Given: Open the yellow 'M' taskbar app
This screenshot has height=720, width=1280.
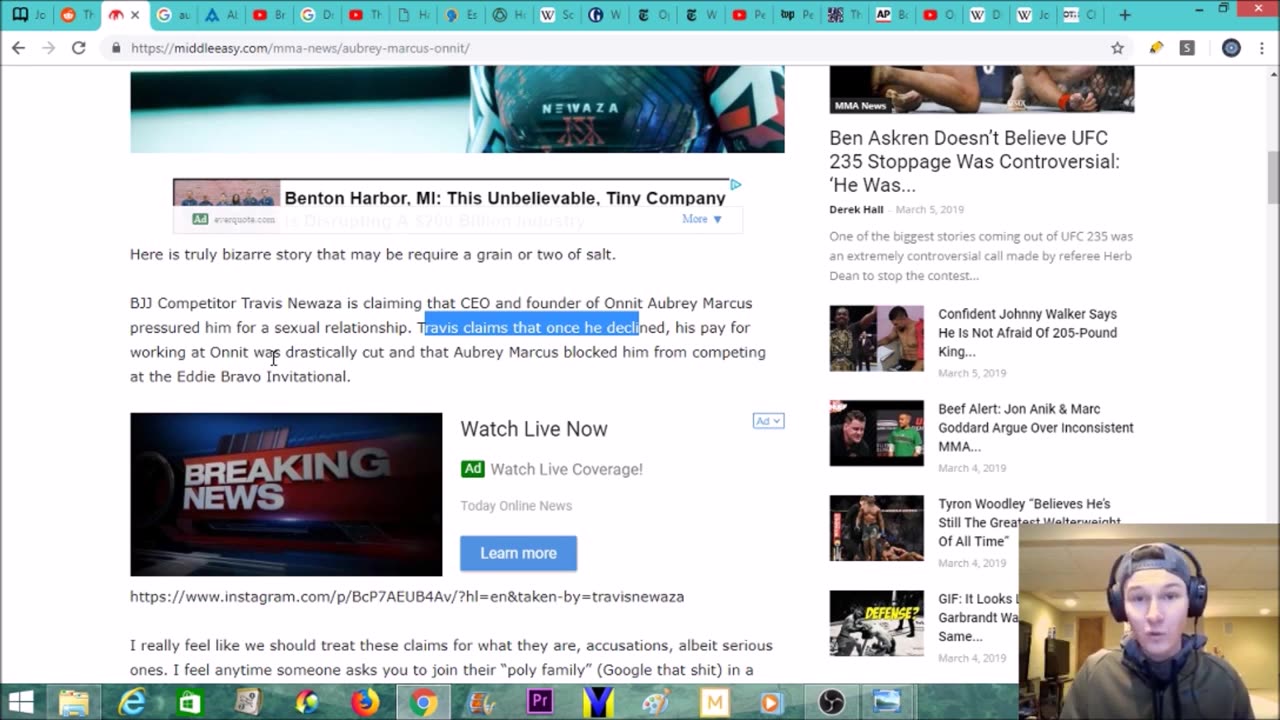Looking at the screenshot, I should click(714, 702).
